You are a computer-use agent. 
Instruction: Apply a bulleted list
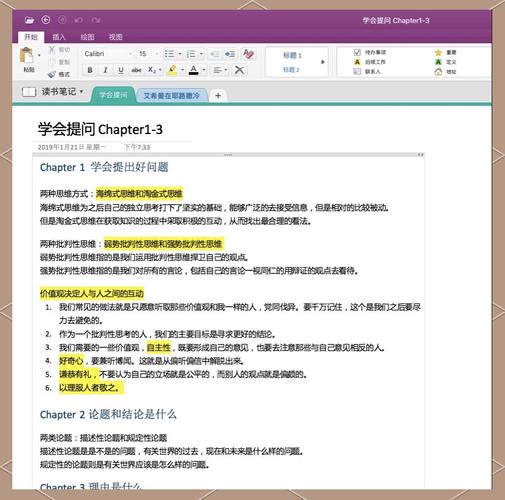point(169,54)
